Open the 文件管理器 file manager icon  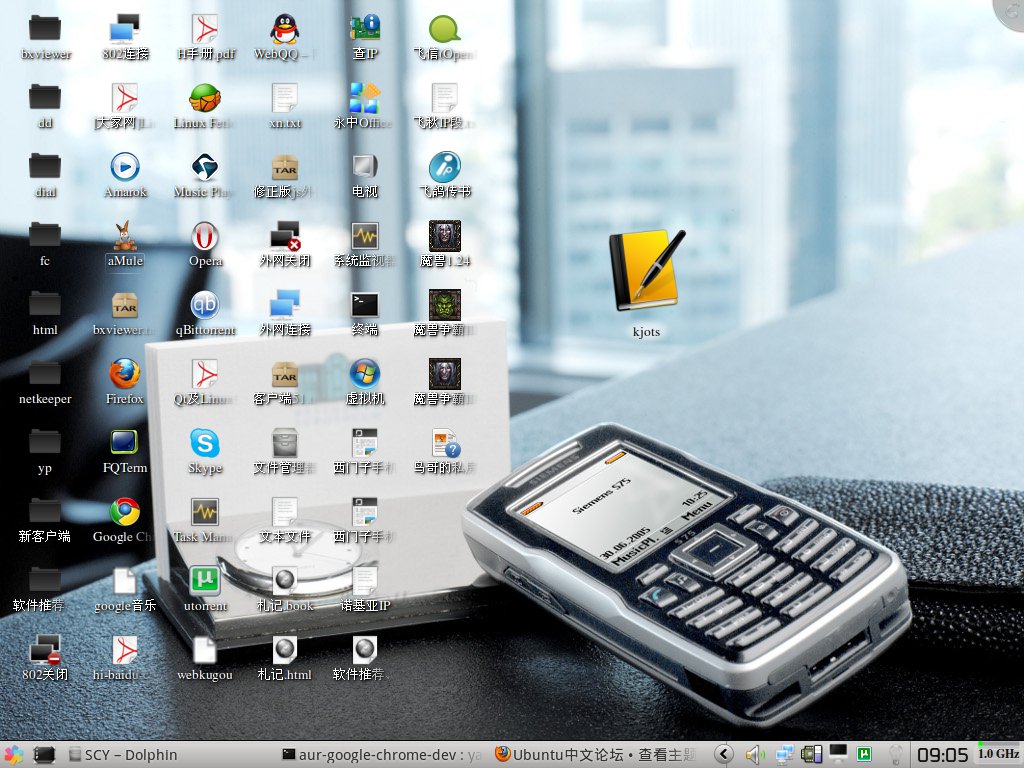click(x=285, y=443)
